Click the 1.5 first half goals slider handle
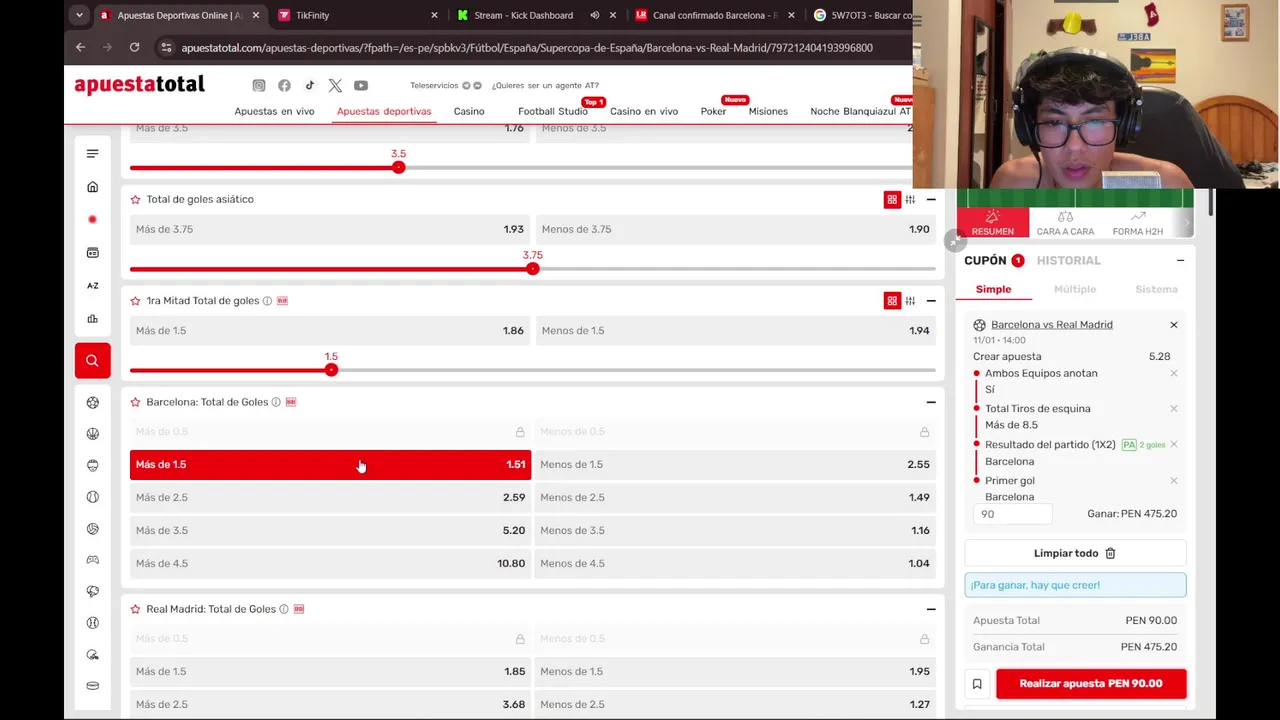Image resolution: width=1280 pixels, height=720 pixels. tap(331, 370)
